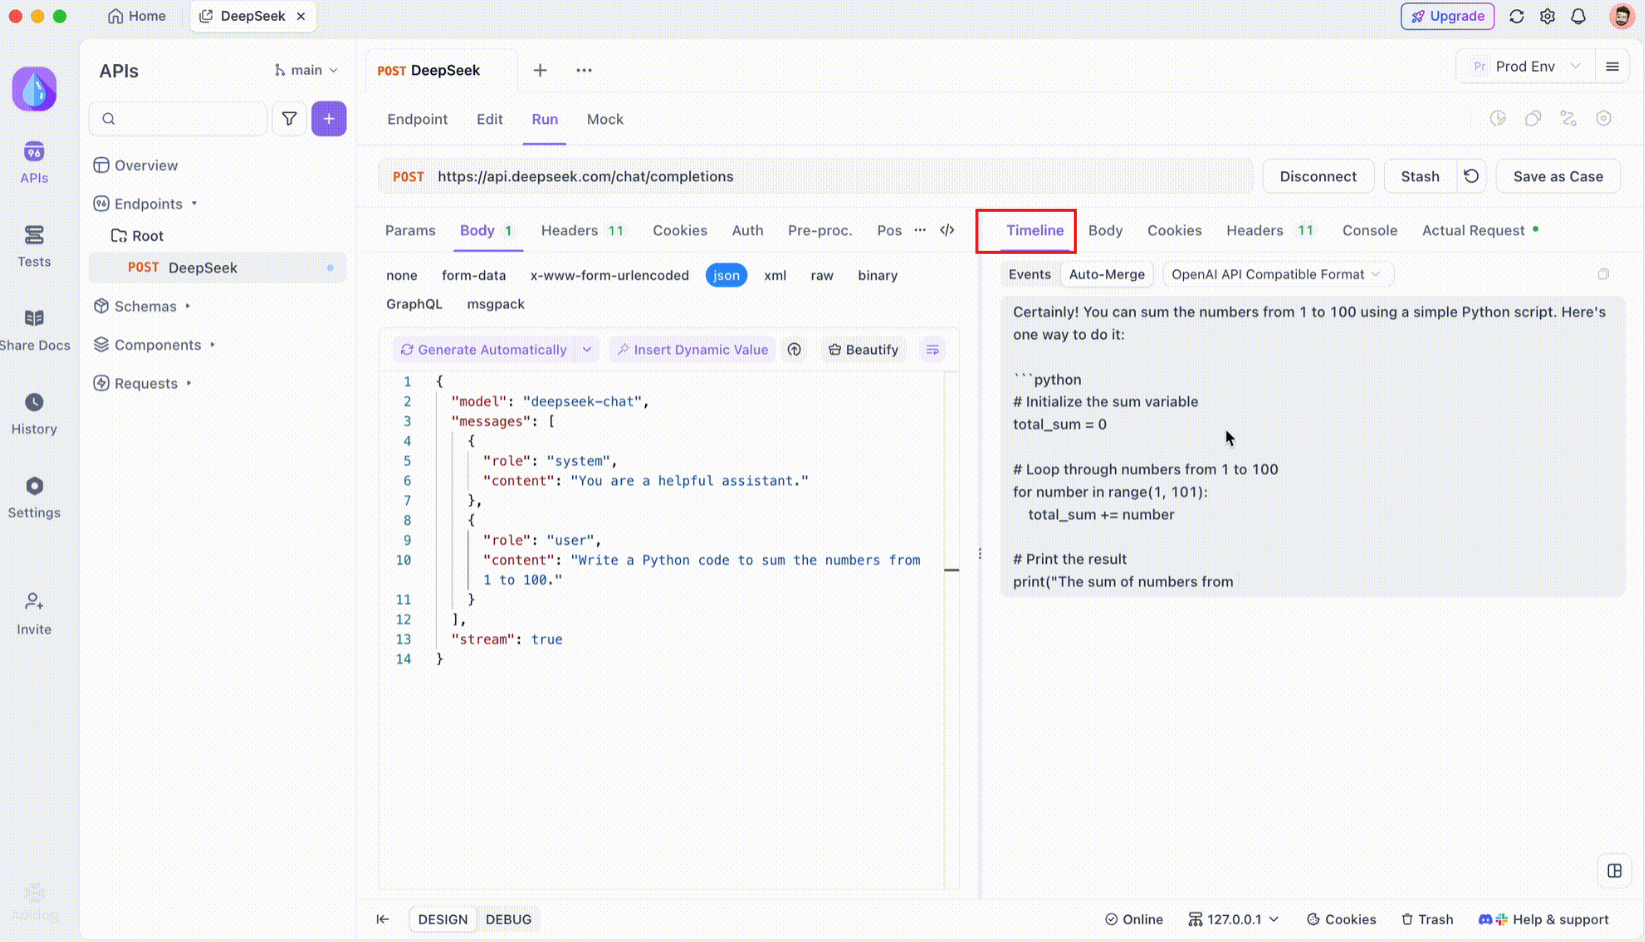Open the Prod Env environment dropdown
The width and height of the screenshot is (1645, 942).
[1525, 67]
